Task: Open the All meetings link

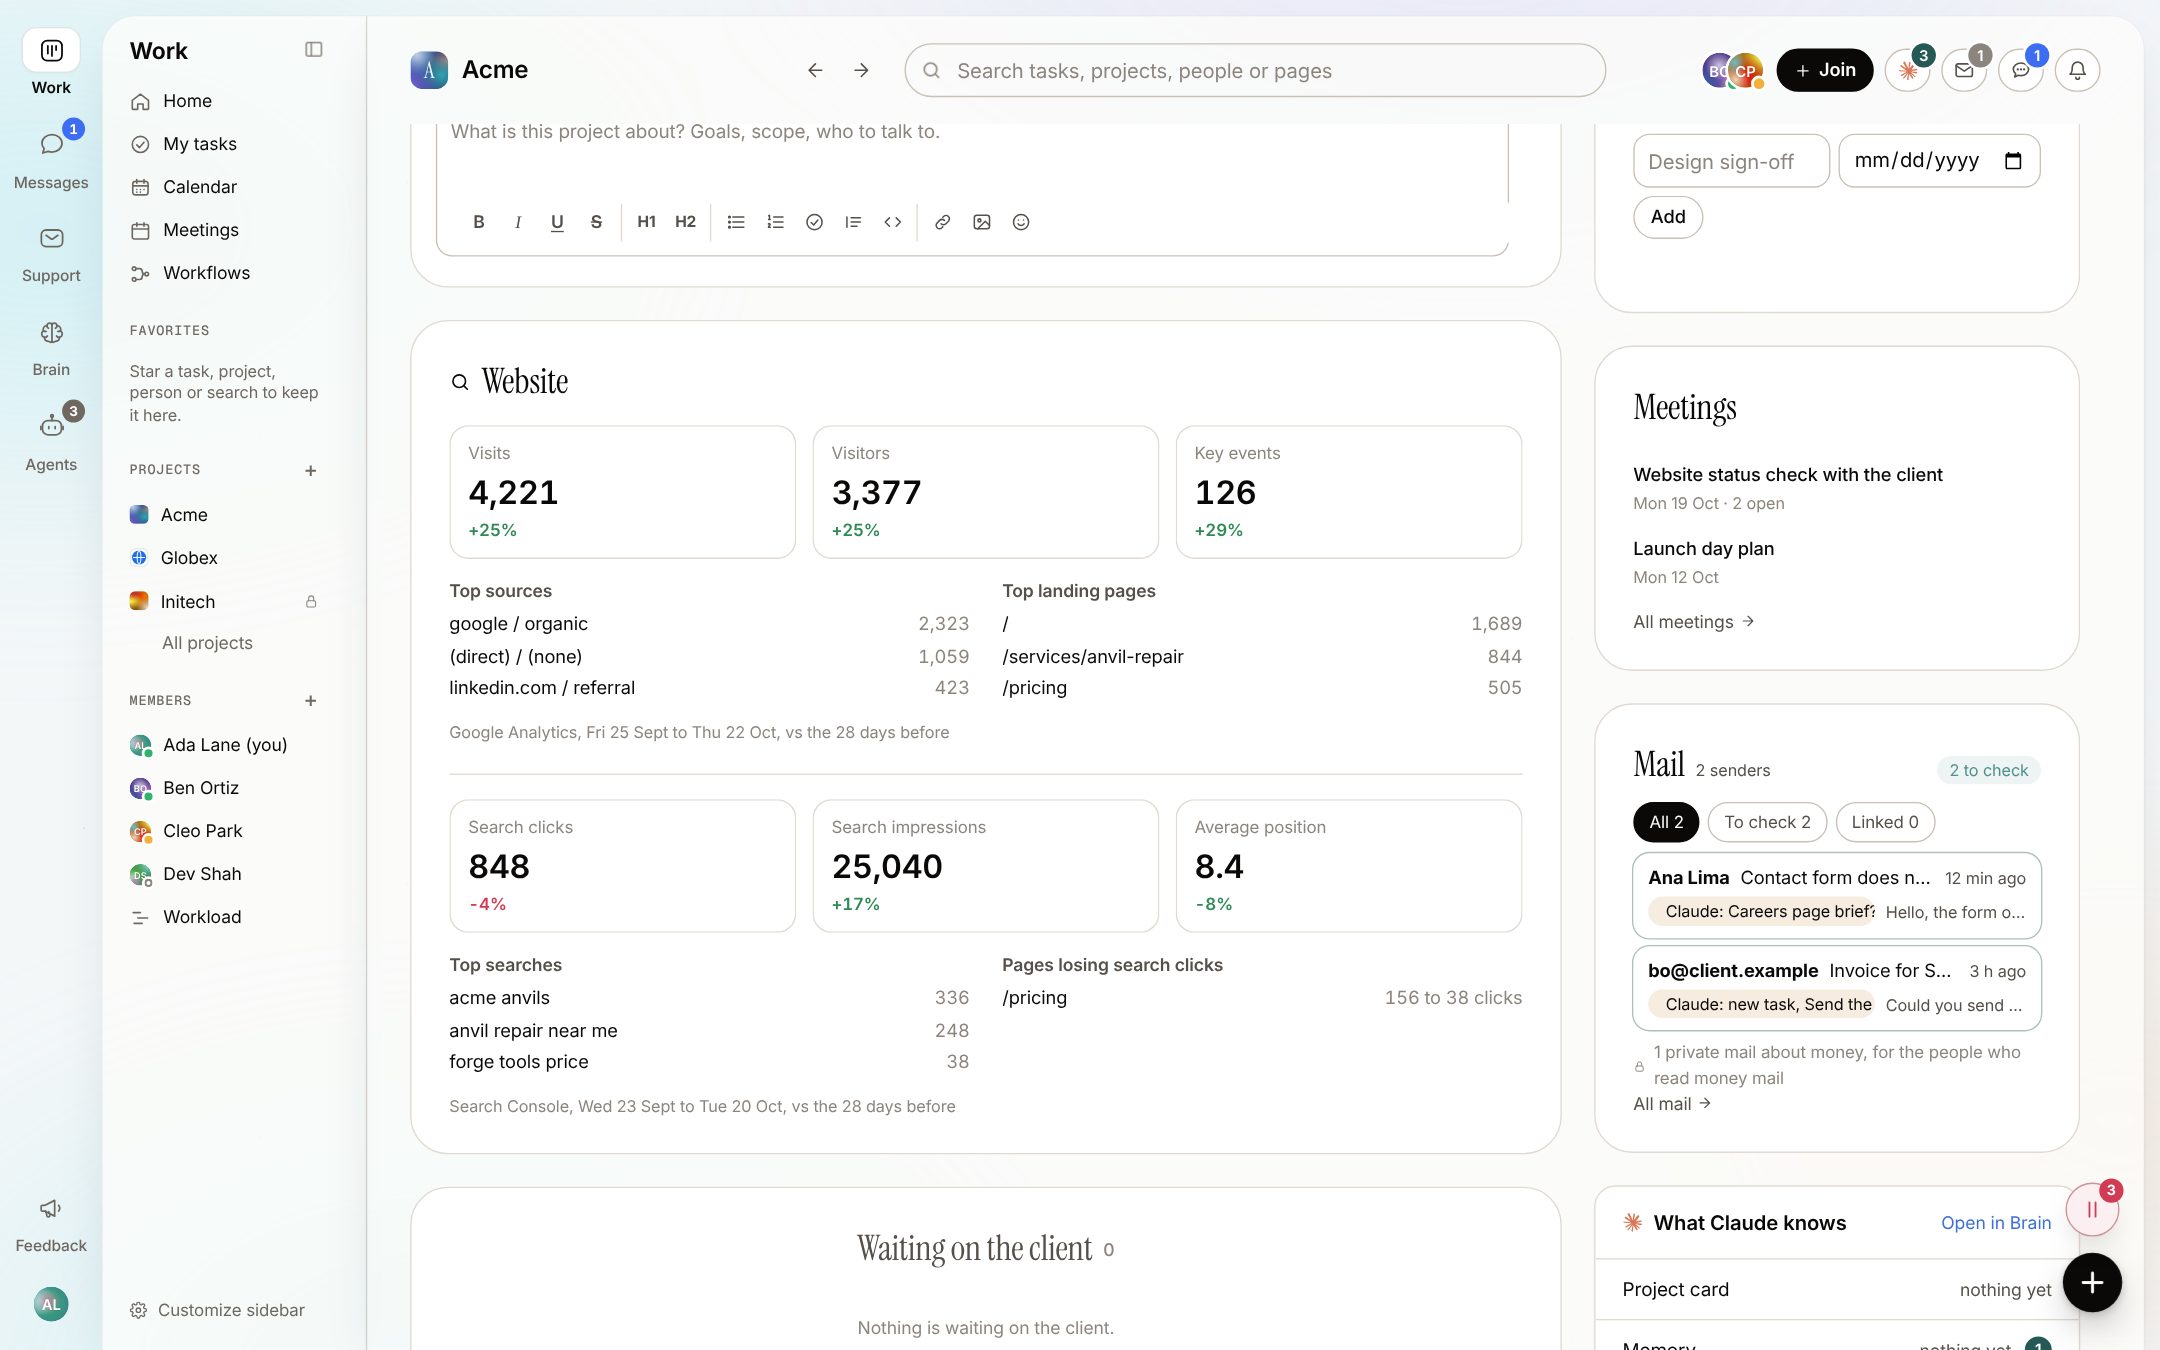Action: [x=1694, y=622]
